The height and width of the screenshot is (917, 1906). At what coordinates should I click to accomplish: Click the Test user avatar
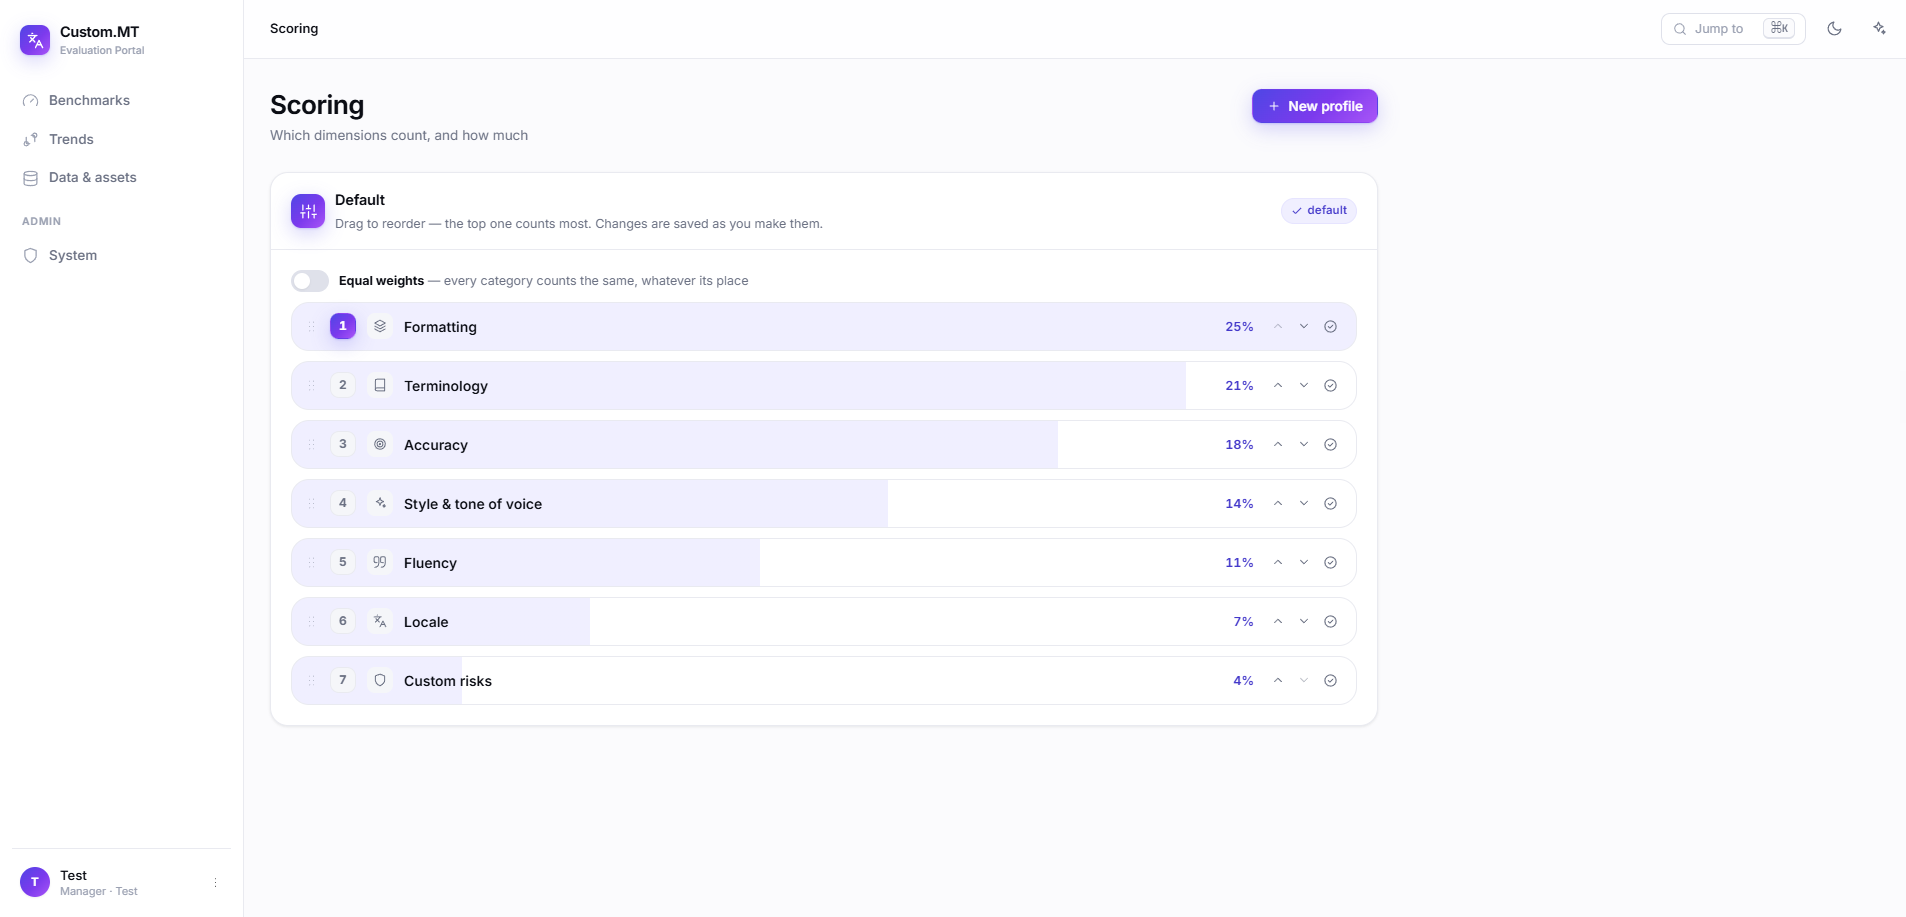pyautogui.click(x=35, y=882)
